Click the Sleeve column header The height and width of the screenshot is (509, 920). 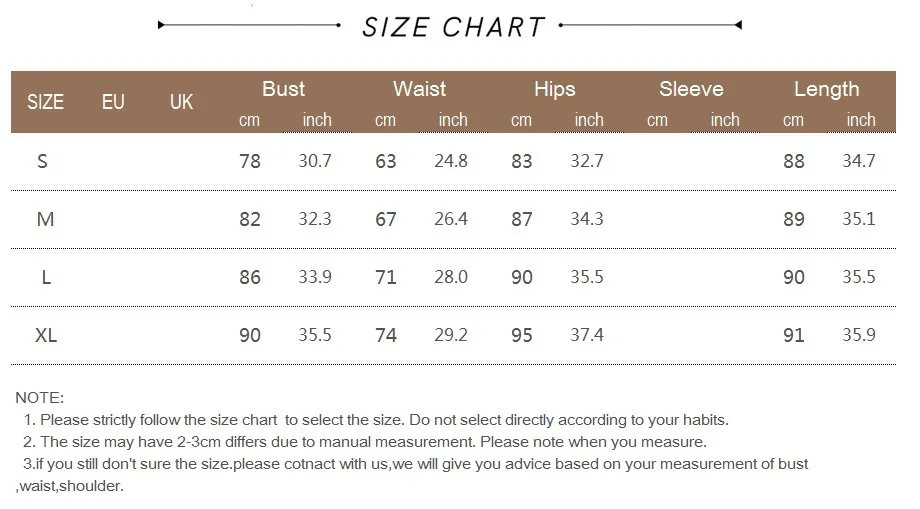click(691, 89)
